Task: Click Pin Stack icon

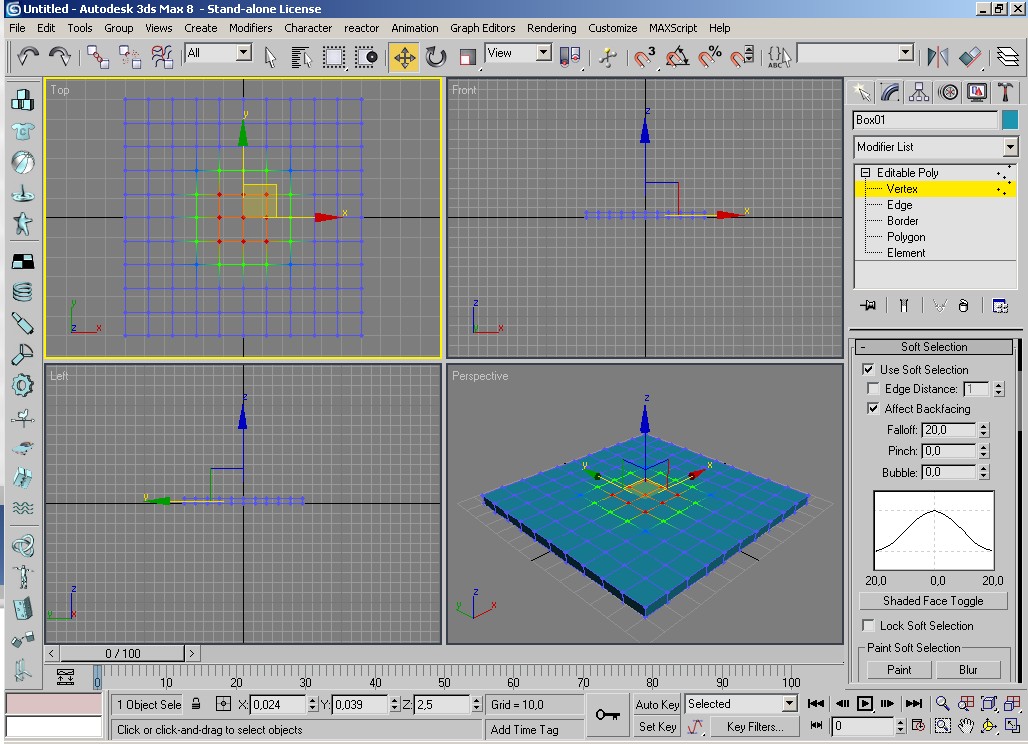Action: click(868, 305)
